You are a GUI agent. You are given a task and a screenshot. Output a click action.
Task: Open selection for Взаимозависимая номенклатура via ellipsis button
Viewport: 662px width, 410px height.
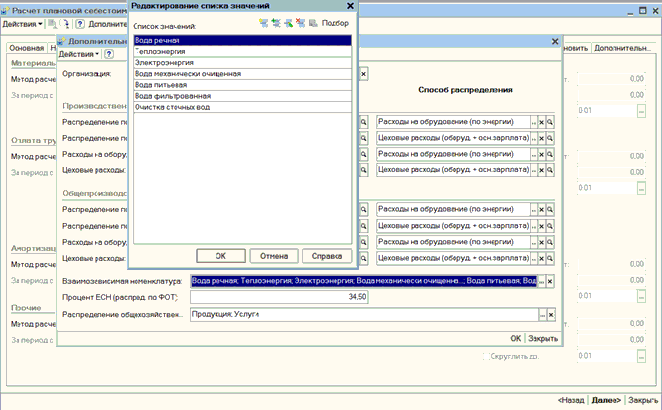542,281
